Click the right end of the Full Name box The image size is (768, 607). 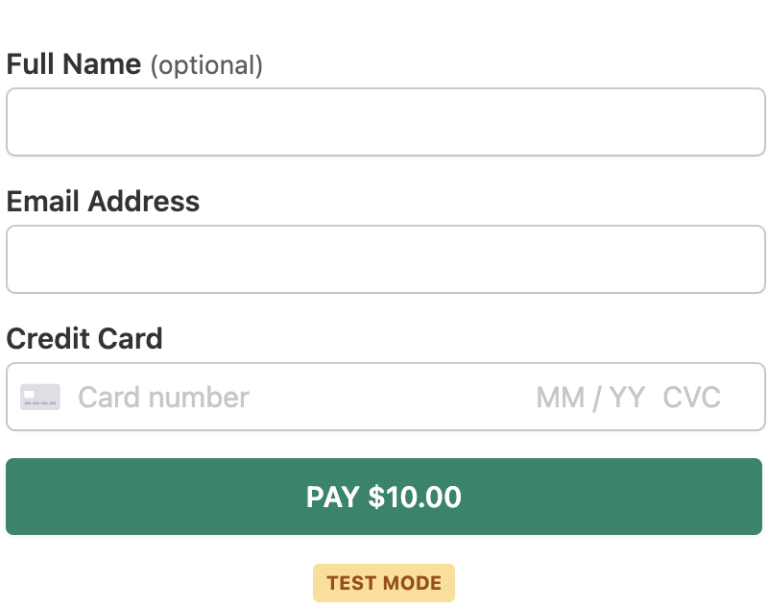(745, 122)
